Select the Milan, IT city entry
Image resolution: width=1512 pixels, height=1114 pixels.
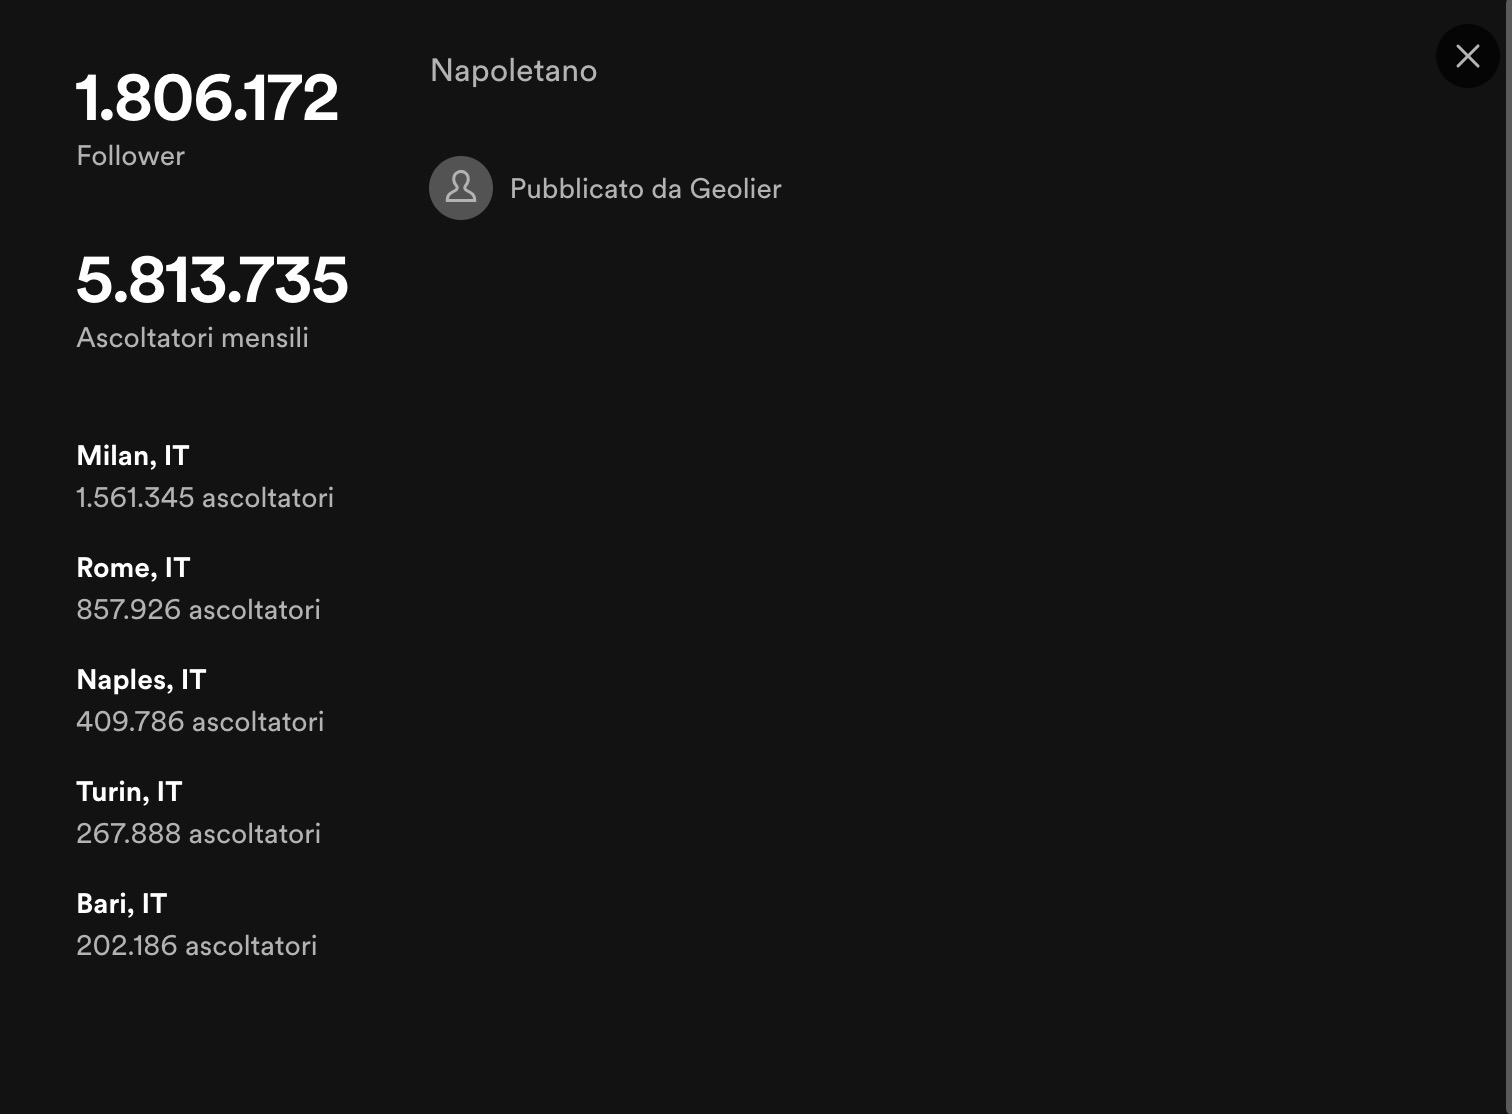133,456
